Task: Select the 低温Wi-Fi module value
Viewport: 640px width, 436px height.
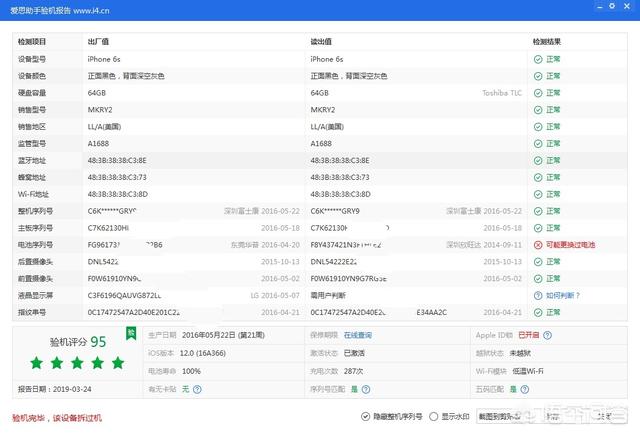Action: [528, 371]
